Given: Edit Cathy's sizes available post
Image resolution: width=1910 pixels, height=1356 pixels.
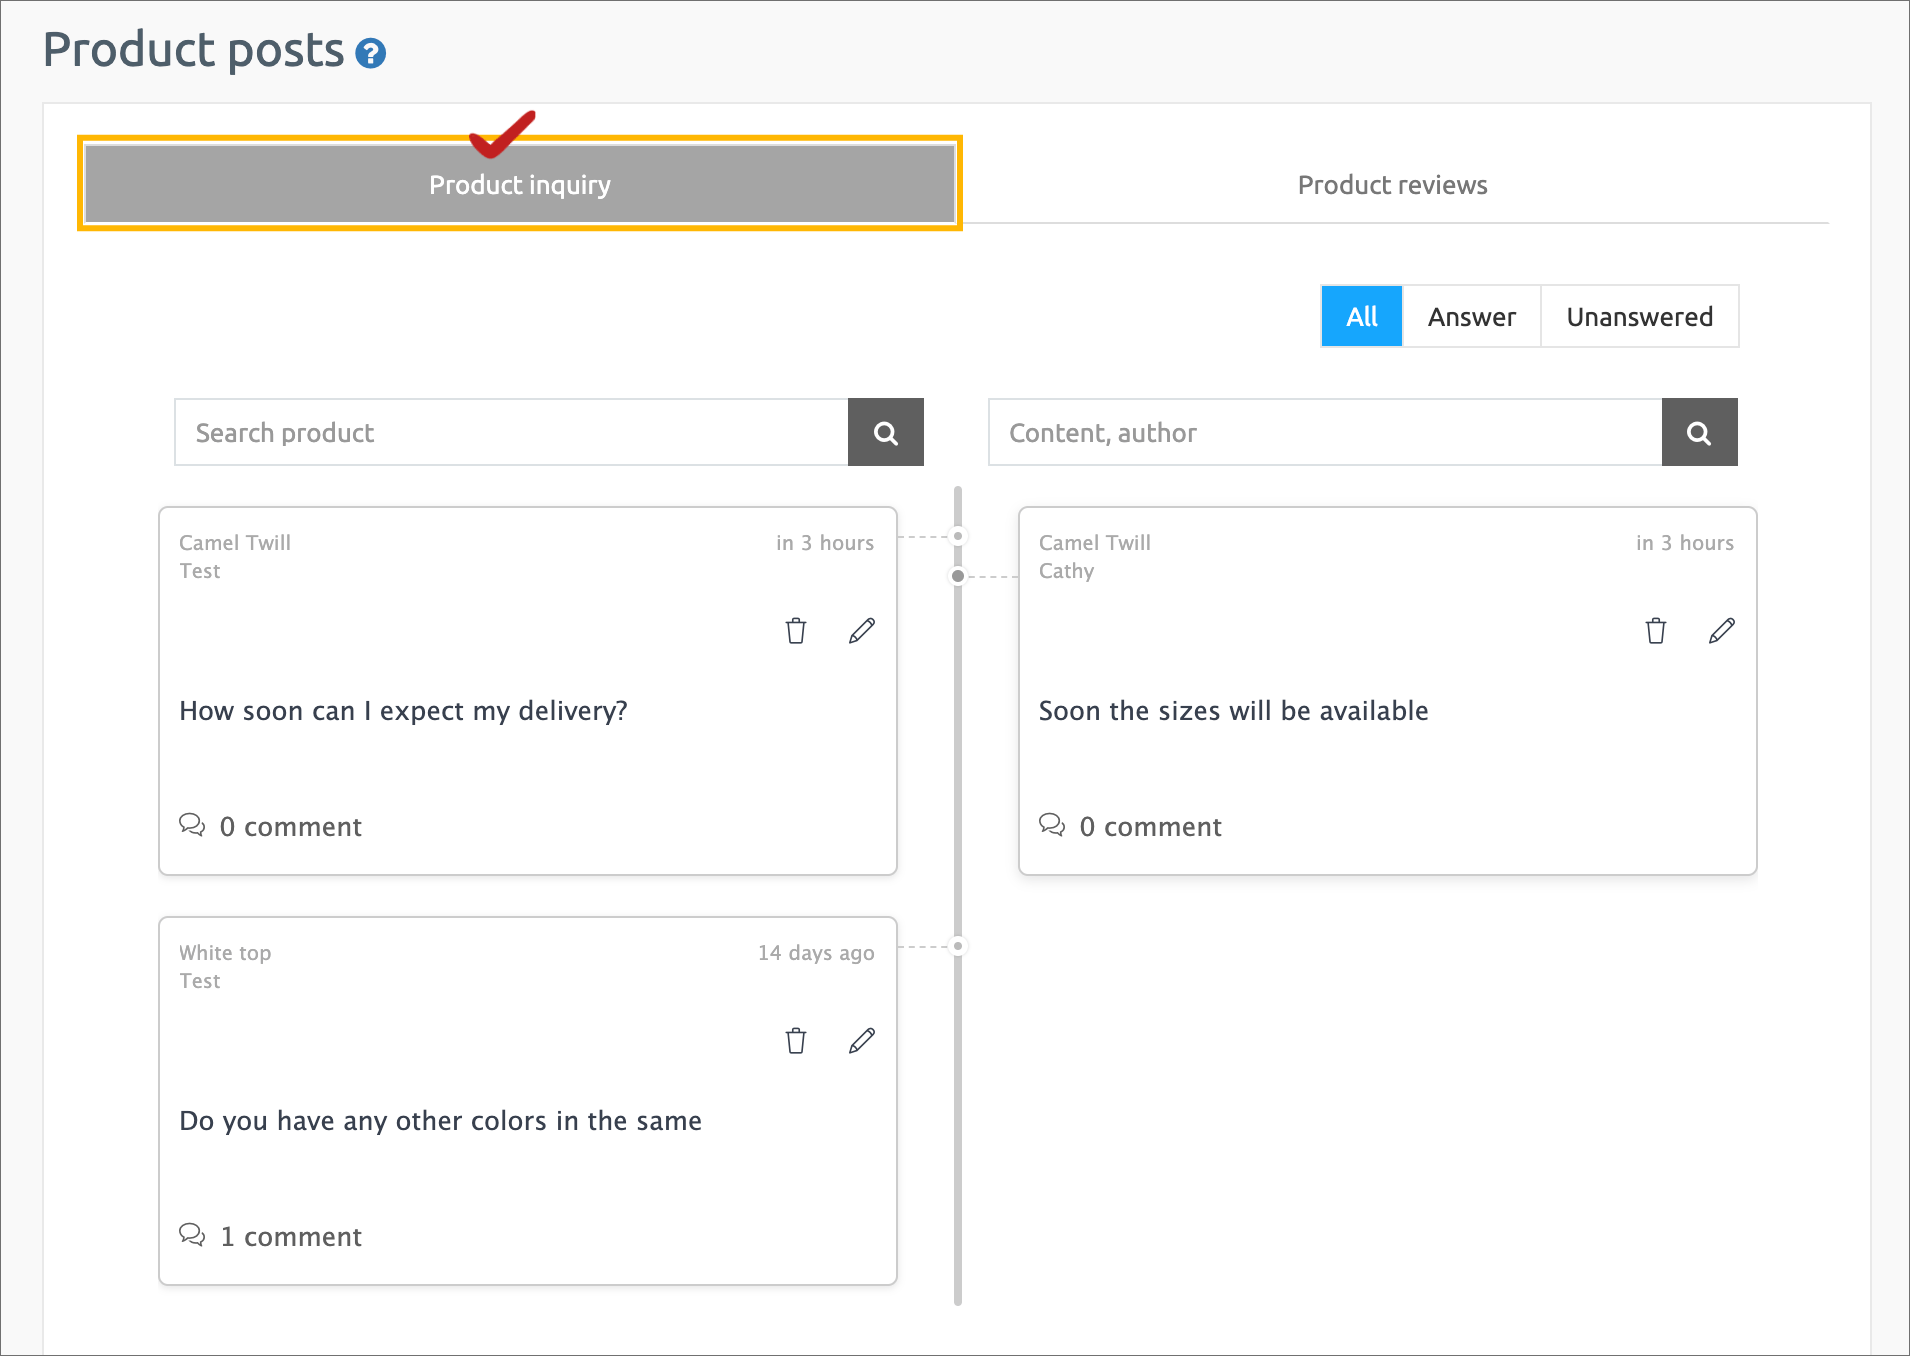Looking at the screenshot, I should 1721,631.
